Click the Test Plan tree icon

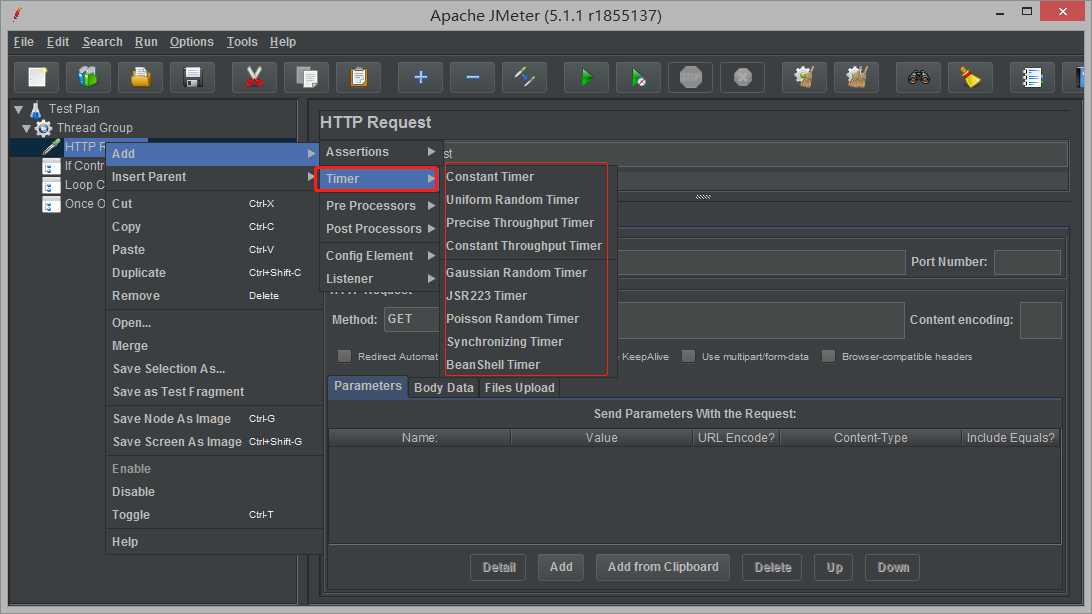[36, 109]
